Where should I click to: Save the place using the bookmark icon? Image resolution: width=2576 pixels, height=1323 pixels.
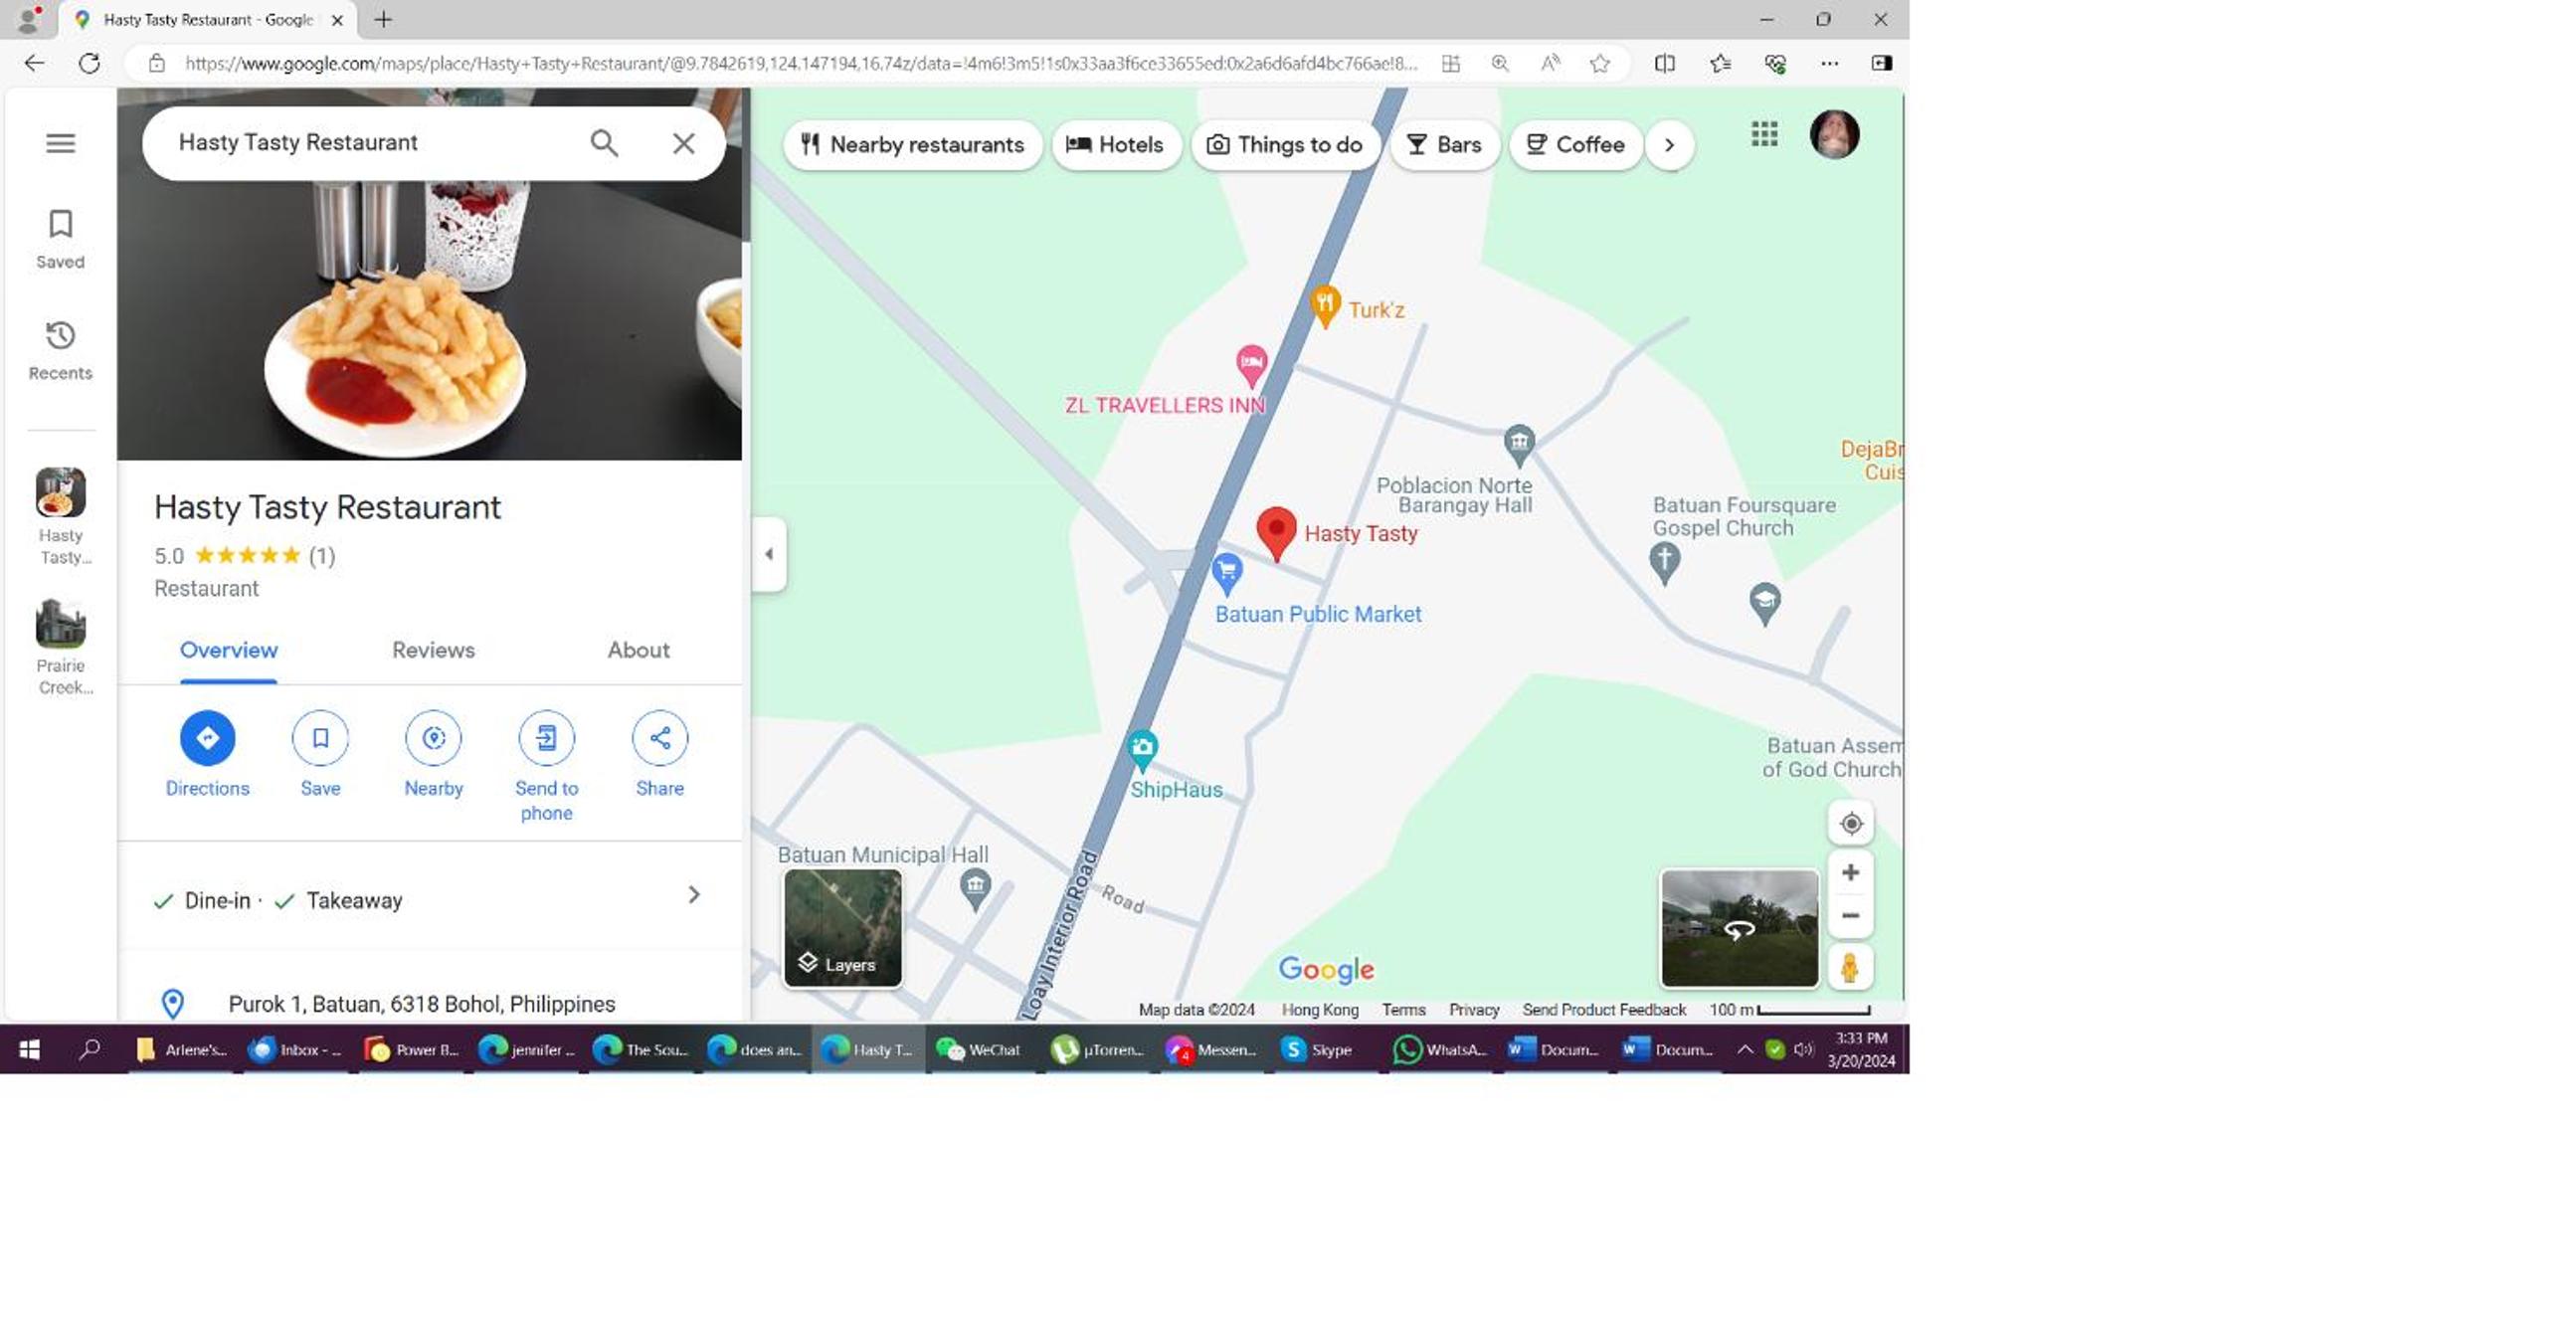coord(320,738)
